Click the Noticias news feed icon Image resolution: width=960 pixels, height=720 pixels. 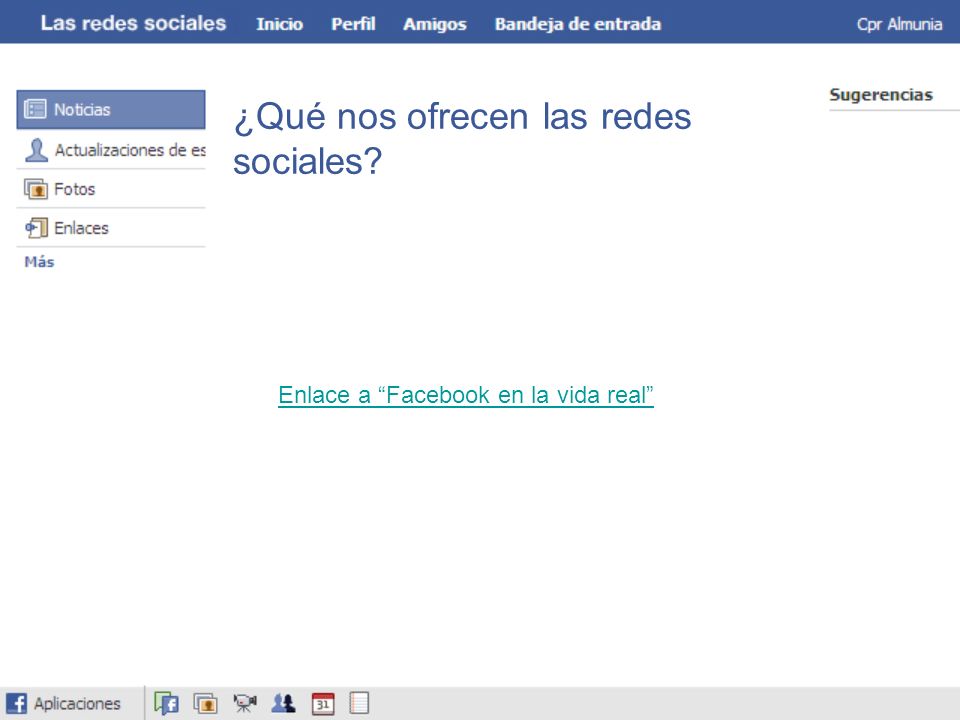click(35, 109)
